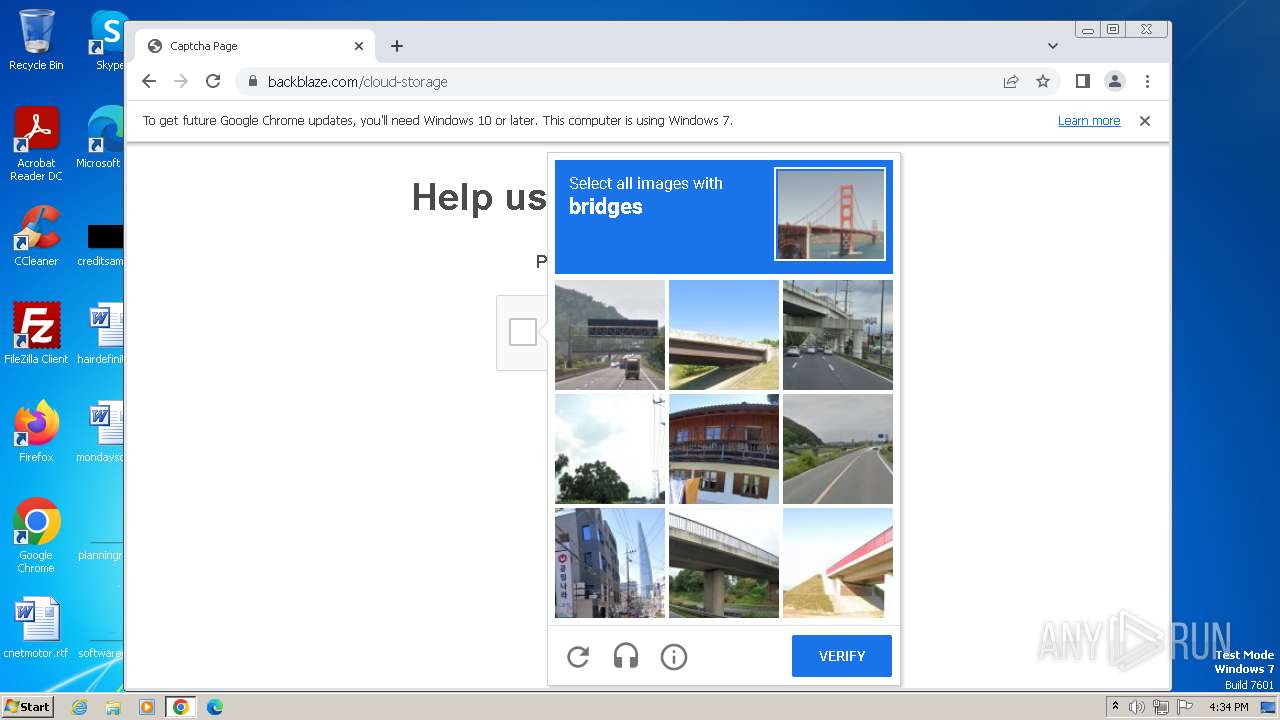Open the Learn more link

coord(1089,120)
